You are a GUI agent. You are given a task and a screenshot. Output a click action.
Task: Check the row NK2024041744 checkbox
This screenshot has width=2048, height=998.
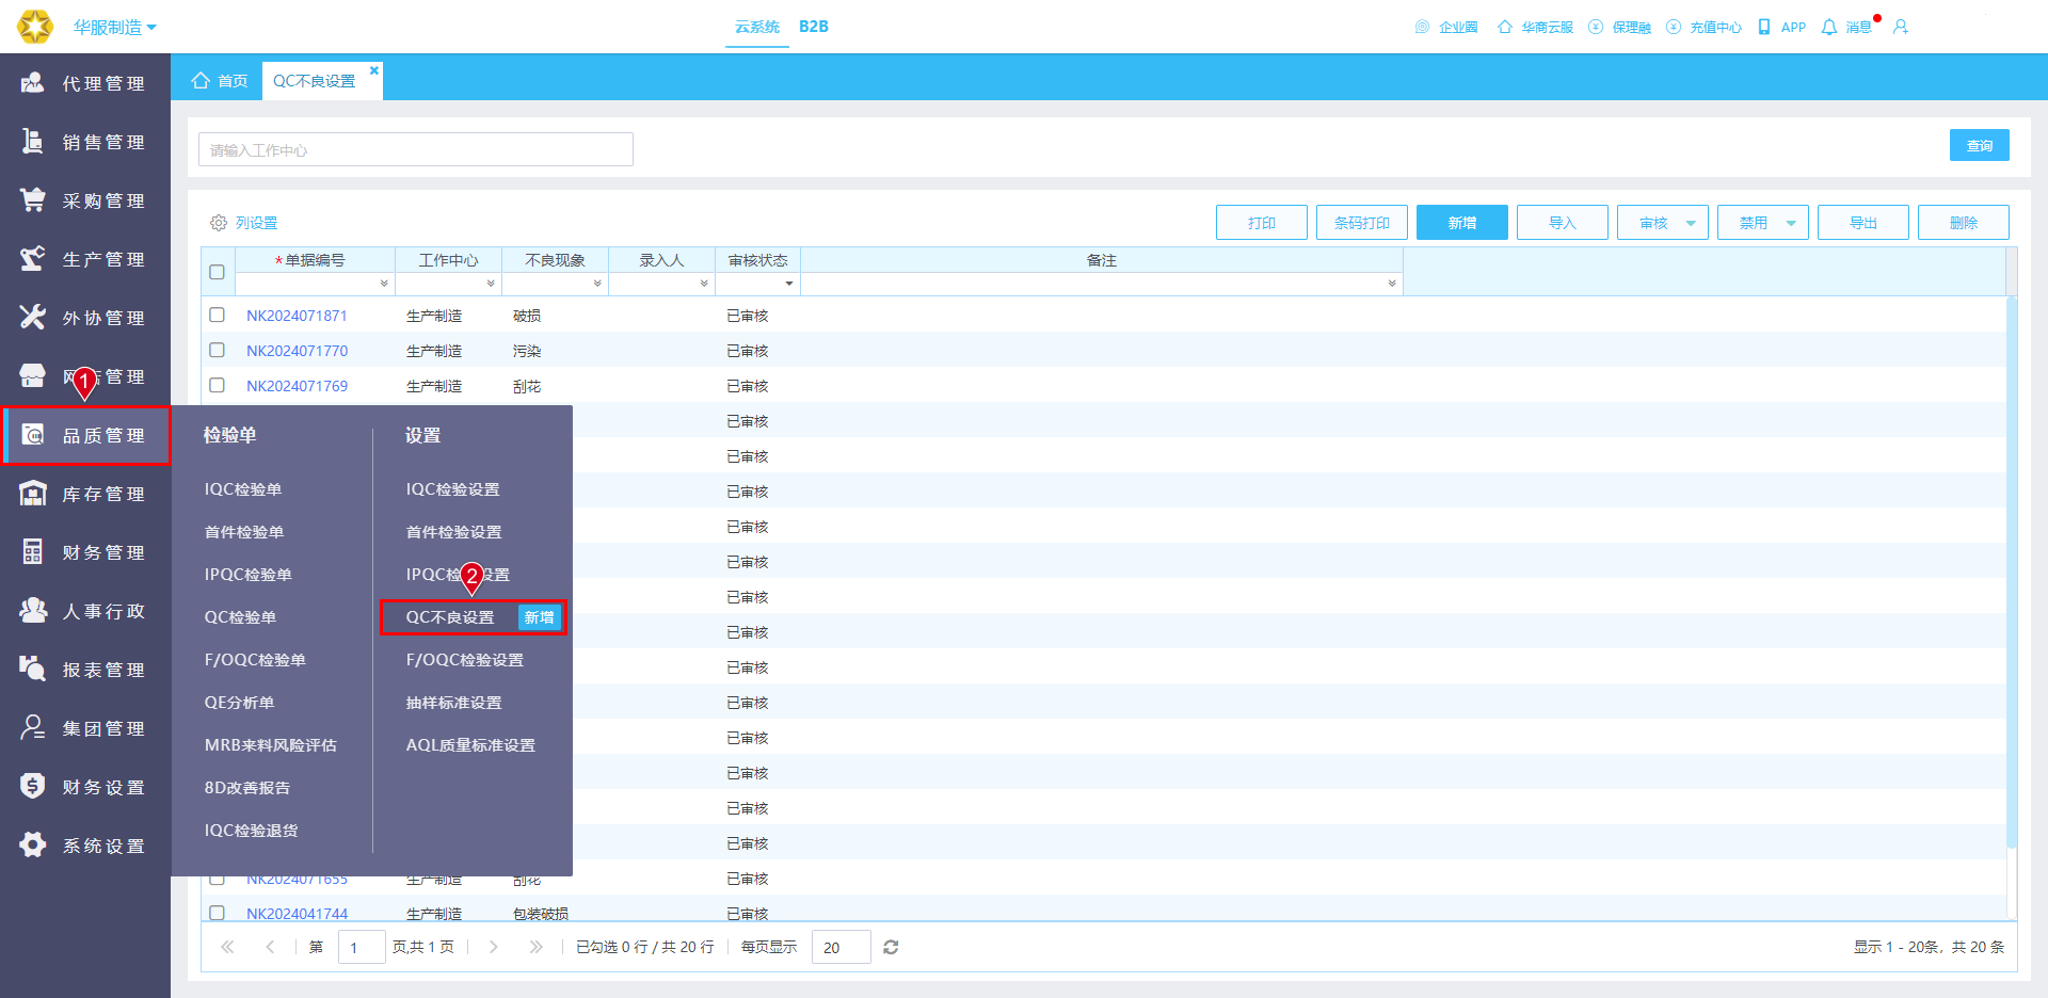(217, 913)
